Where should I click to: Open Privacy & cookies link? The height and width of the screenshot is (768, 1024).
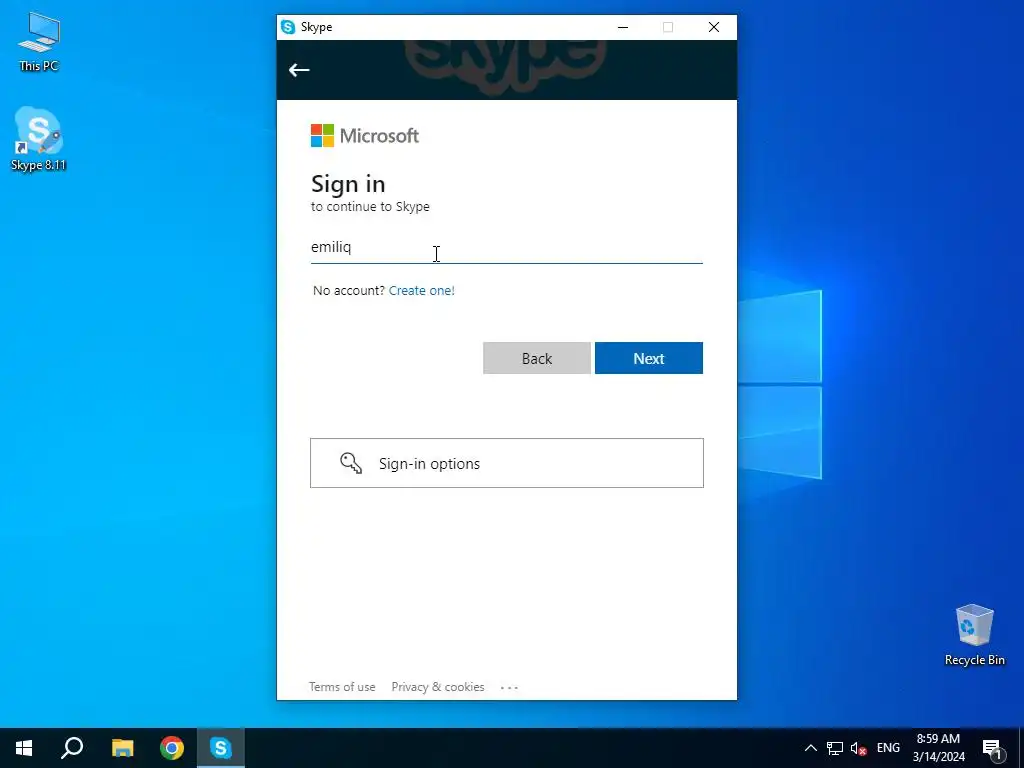[x=438, y=687]
